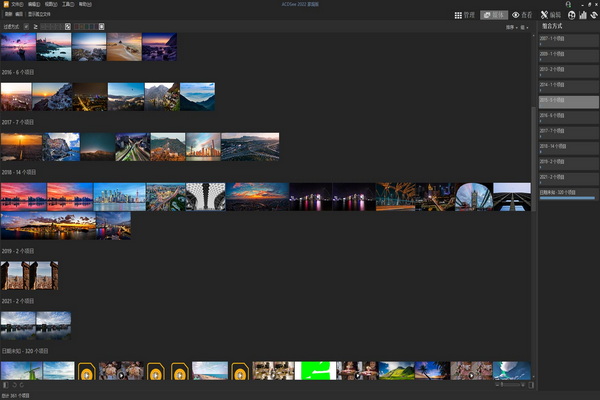This screenshot has width=600, height=400.
Task: Open the Dashboard bar chart icon
Action: click(583, 15)
